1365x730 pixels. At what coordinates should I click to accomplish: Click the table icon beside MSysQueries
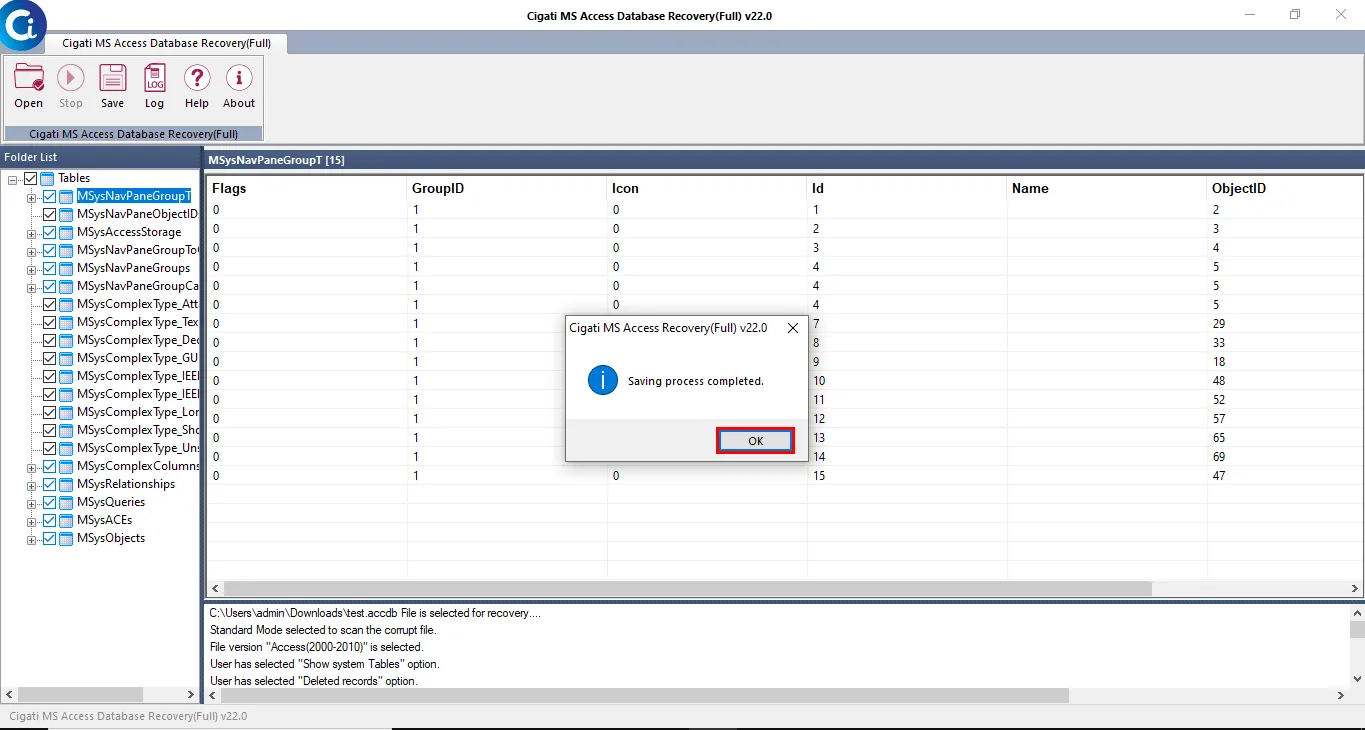point(66,502)
